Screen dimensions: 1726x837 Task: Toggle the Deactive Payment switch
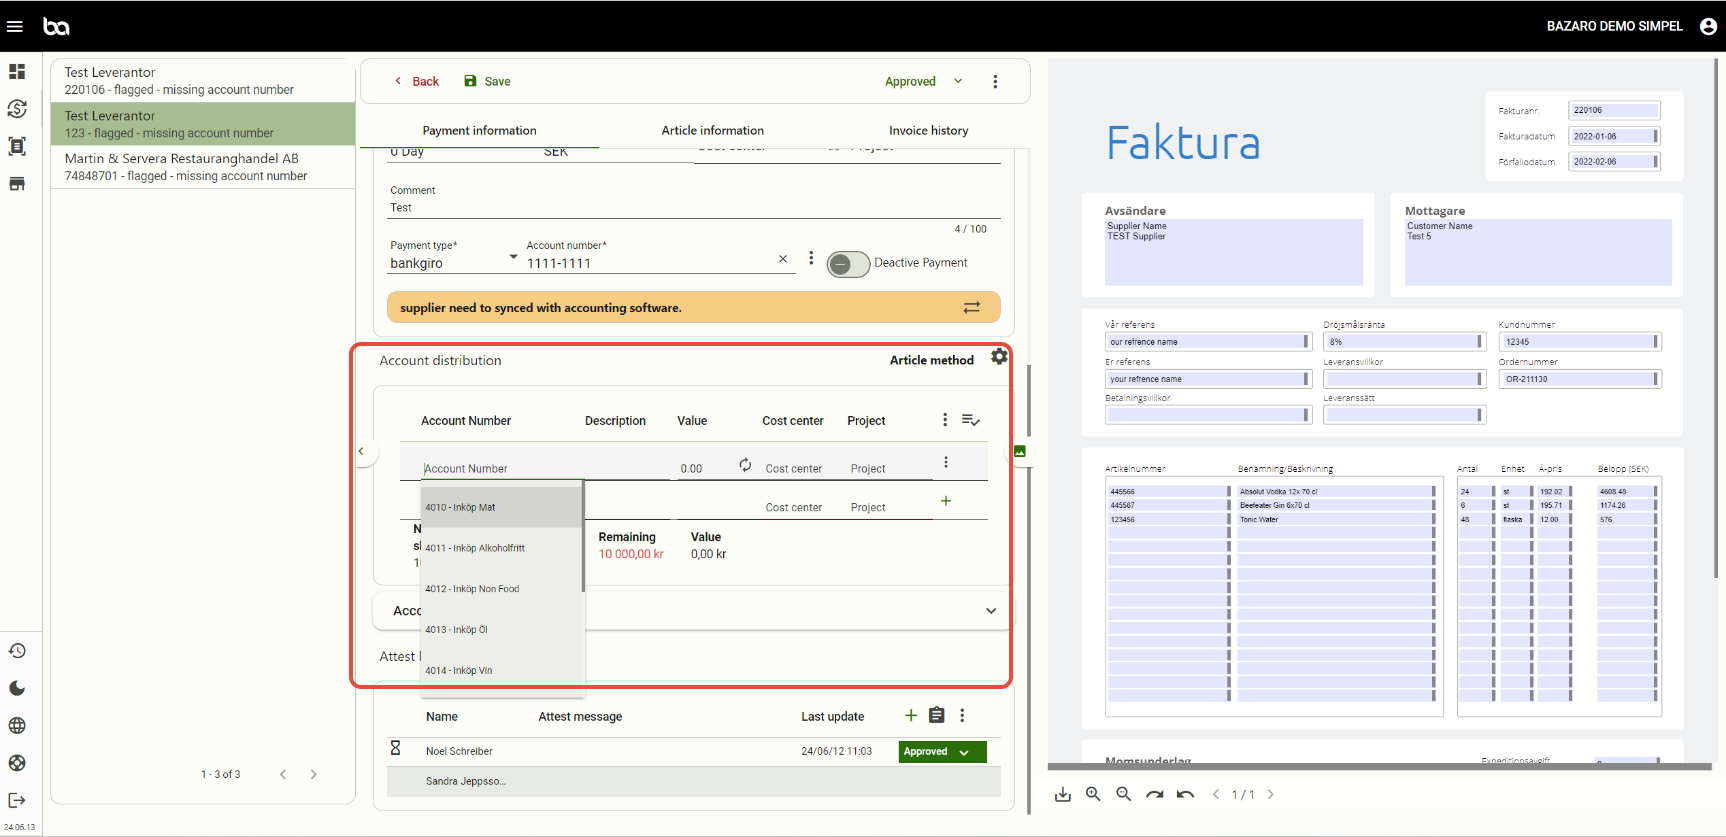click(x=848, y=264)
